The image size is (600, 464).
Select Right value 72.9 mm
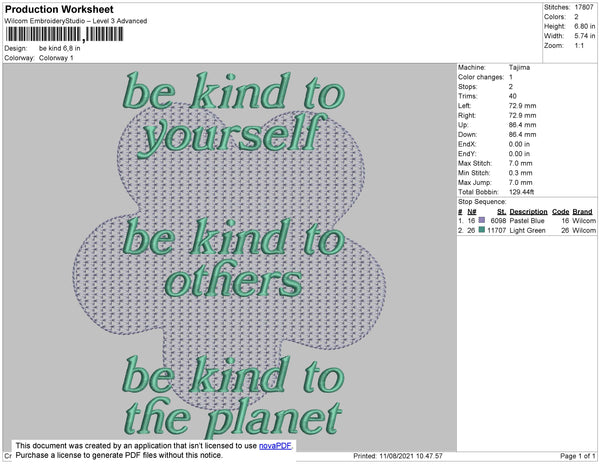522,115
